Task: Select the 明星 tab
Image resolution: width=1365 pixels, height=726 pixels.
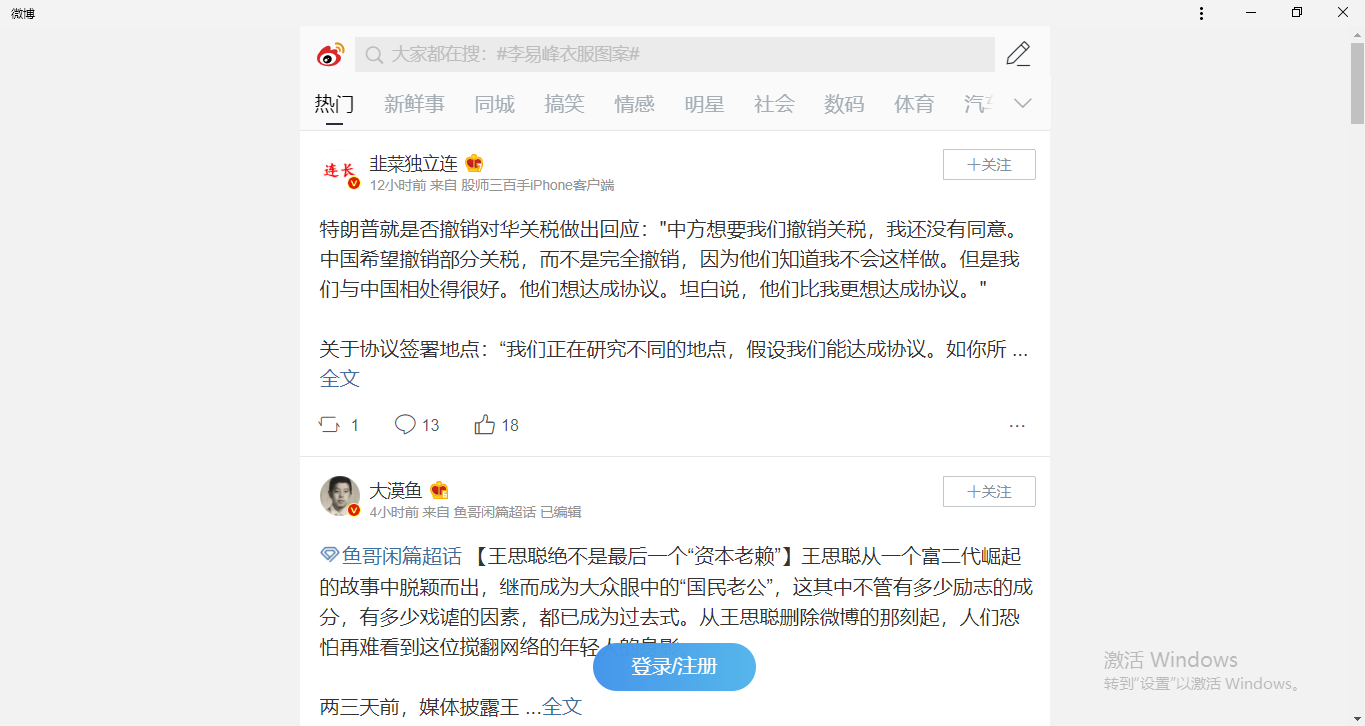Action: [704, 104]
